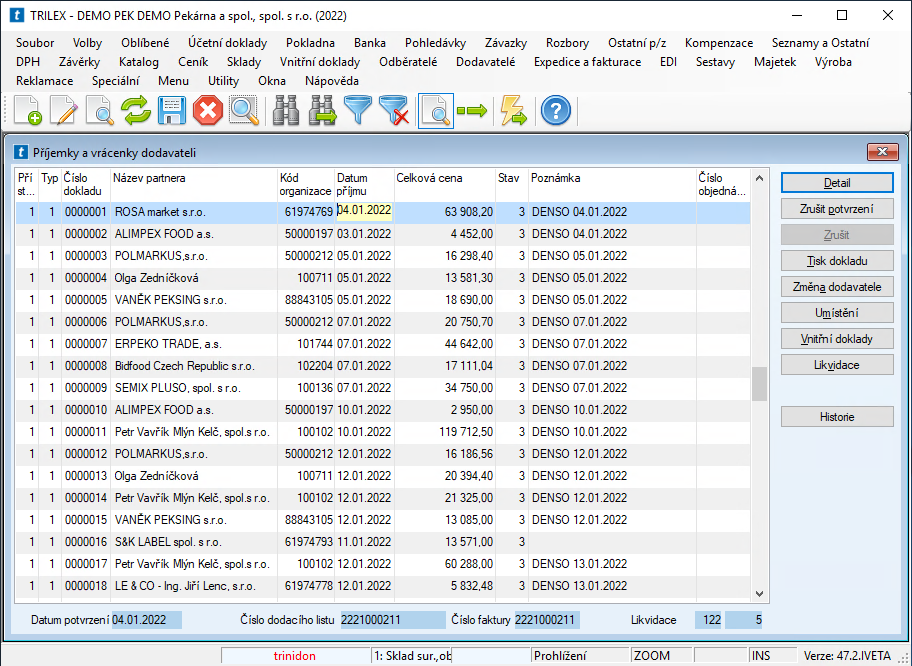Image resolution: width=912 pixels, height=666 pixels.
Task: Click the table scrollbar down arrow
Action: [x=759, y=593]
